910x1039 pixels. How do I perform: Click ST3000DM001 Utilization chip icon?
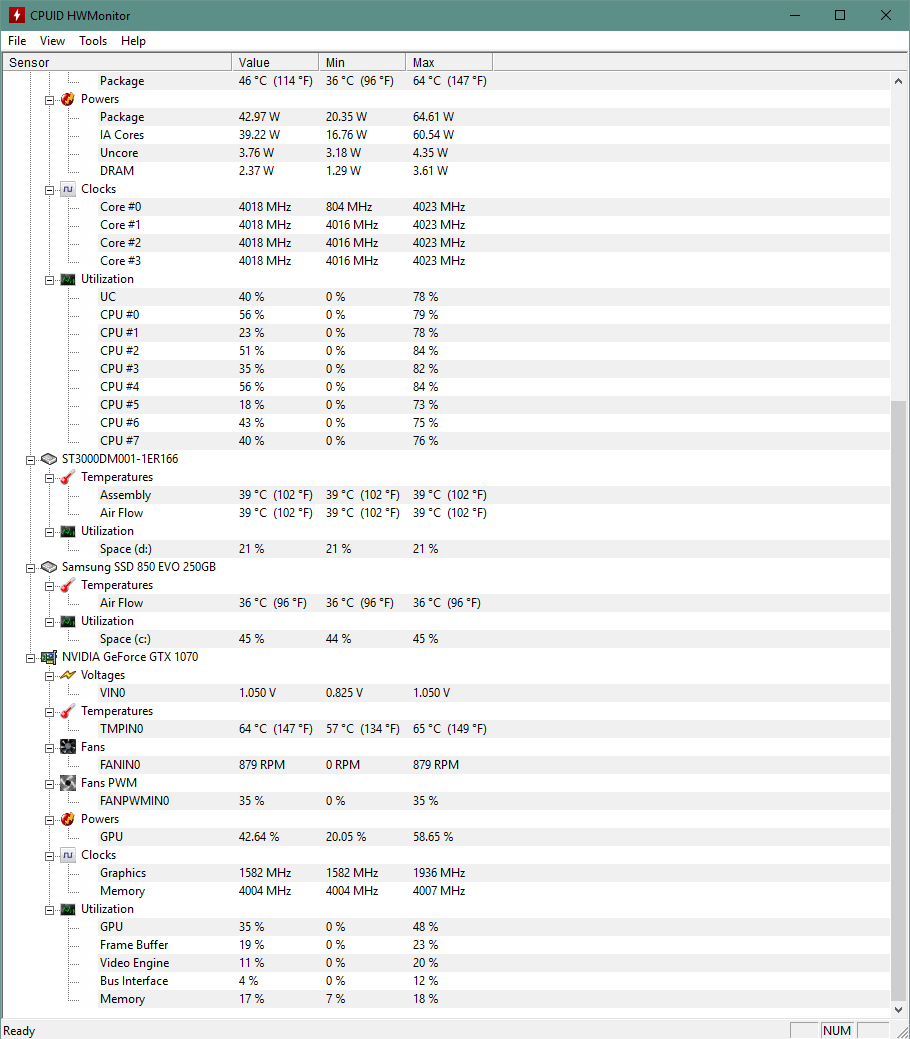click(68, 531)
